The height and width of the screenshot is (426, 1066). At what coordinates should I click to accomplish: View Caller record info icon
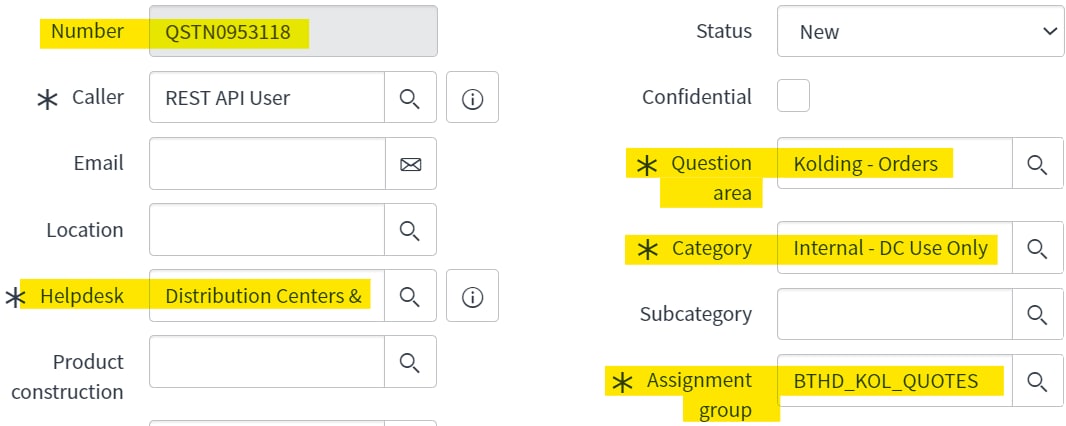(472, 97)
